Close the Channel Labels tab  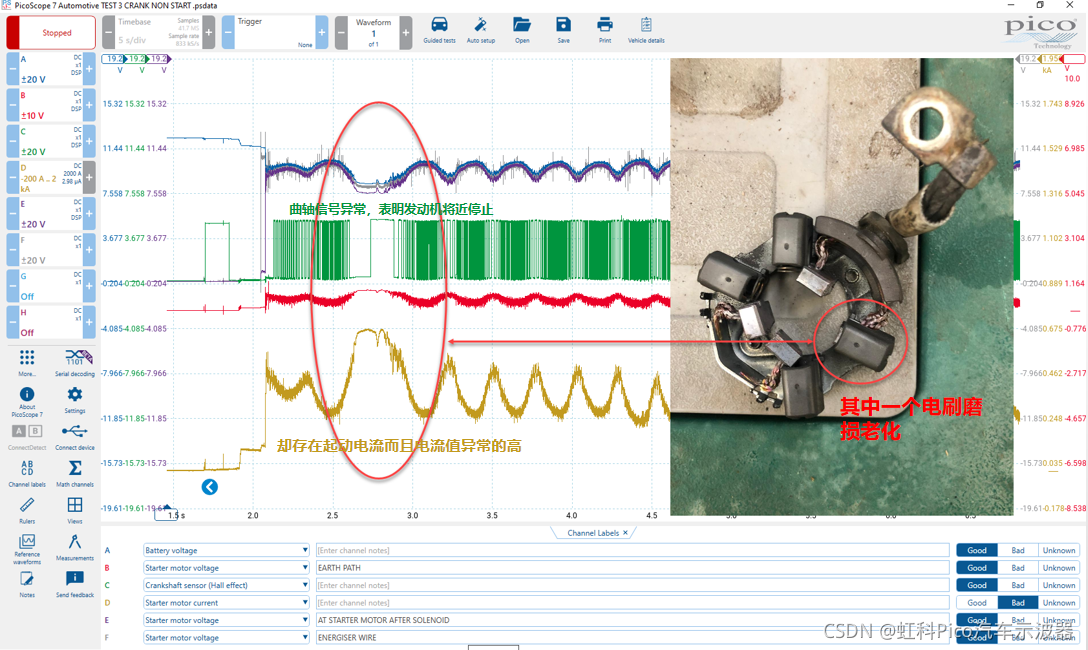pos(625,533)
